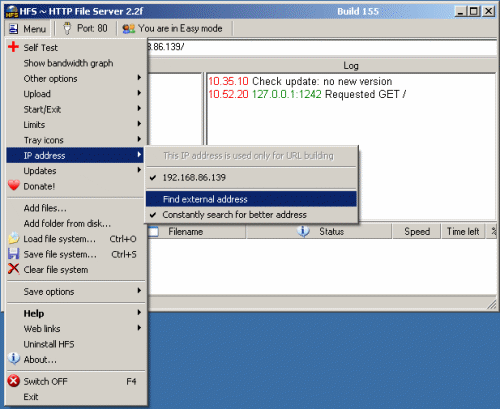The width and height of the screenshot is (500, 409).
Task: Choose Add folder from disk...
Action: coord(75,223)
